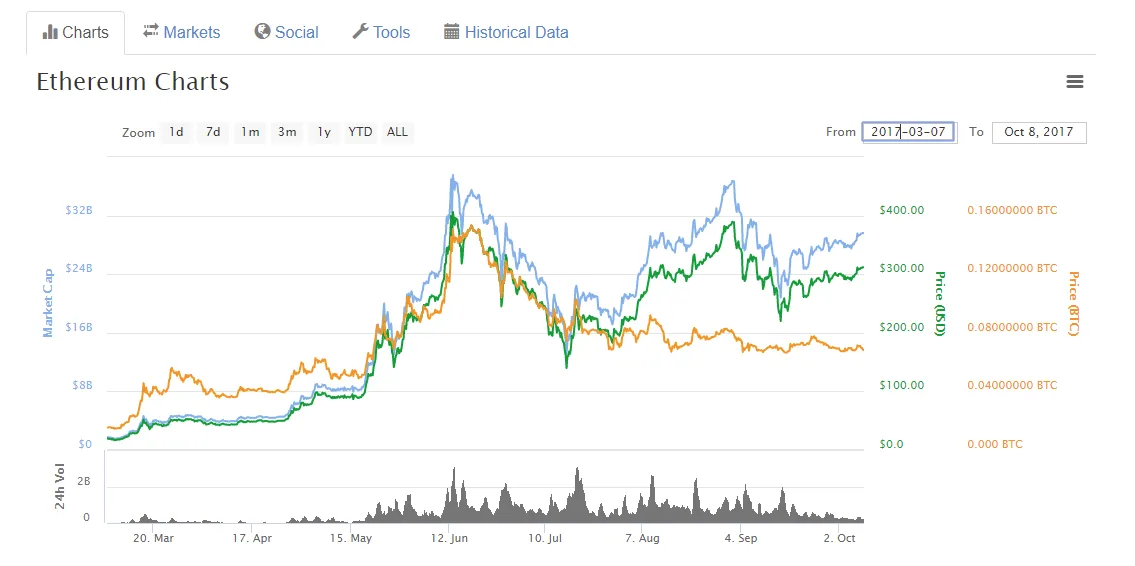Click the $400.00 price axis label

click(902, 211)
